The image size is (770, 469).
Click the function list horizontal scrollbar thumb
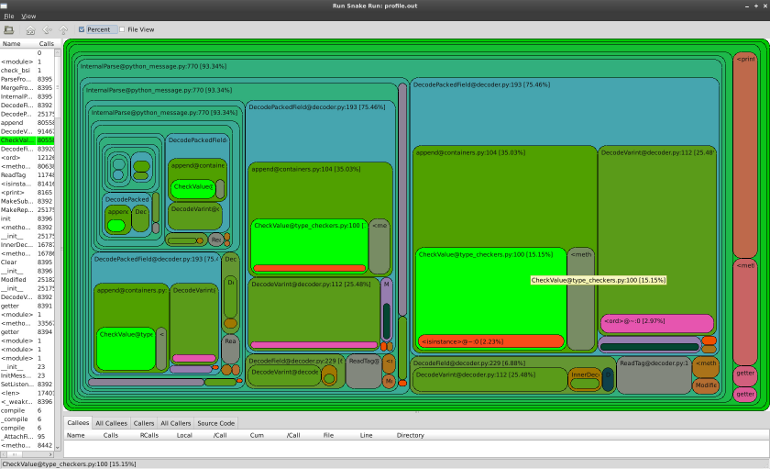click(x=17, y=454)
